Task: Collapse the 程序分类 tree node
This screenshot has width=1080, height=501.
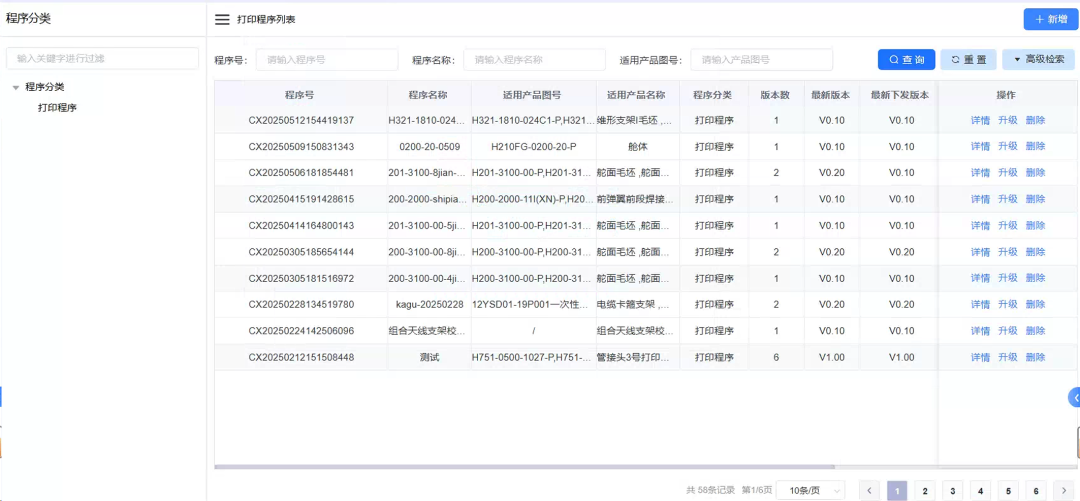Action: point(16,87)
